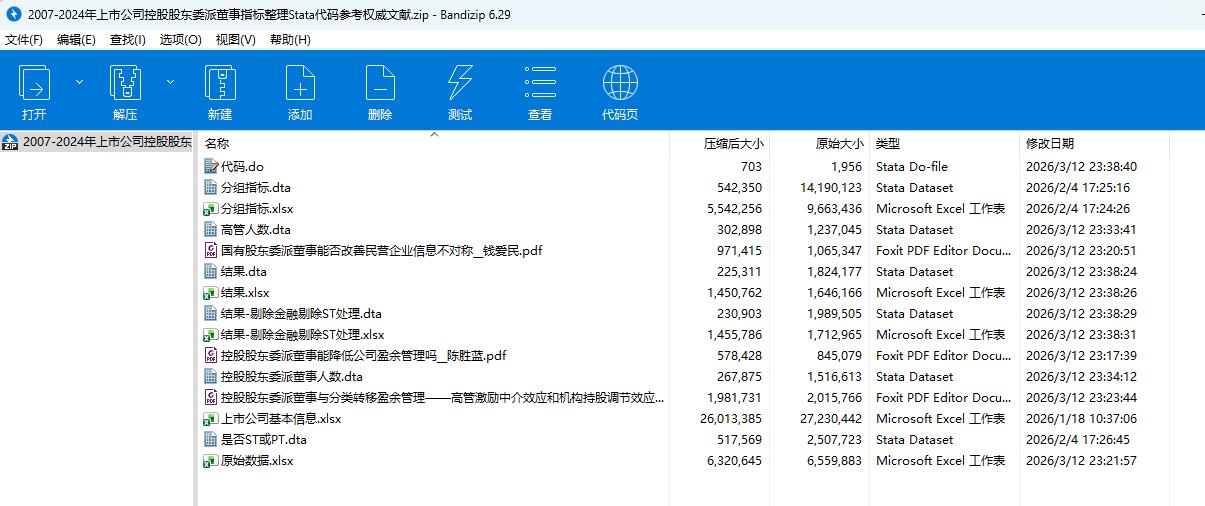1205x506 pixels.
Task: Click the icon of 结果-剔除金融剔除ST处理.xlsx
Action: [x=210, y=335]
